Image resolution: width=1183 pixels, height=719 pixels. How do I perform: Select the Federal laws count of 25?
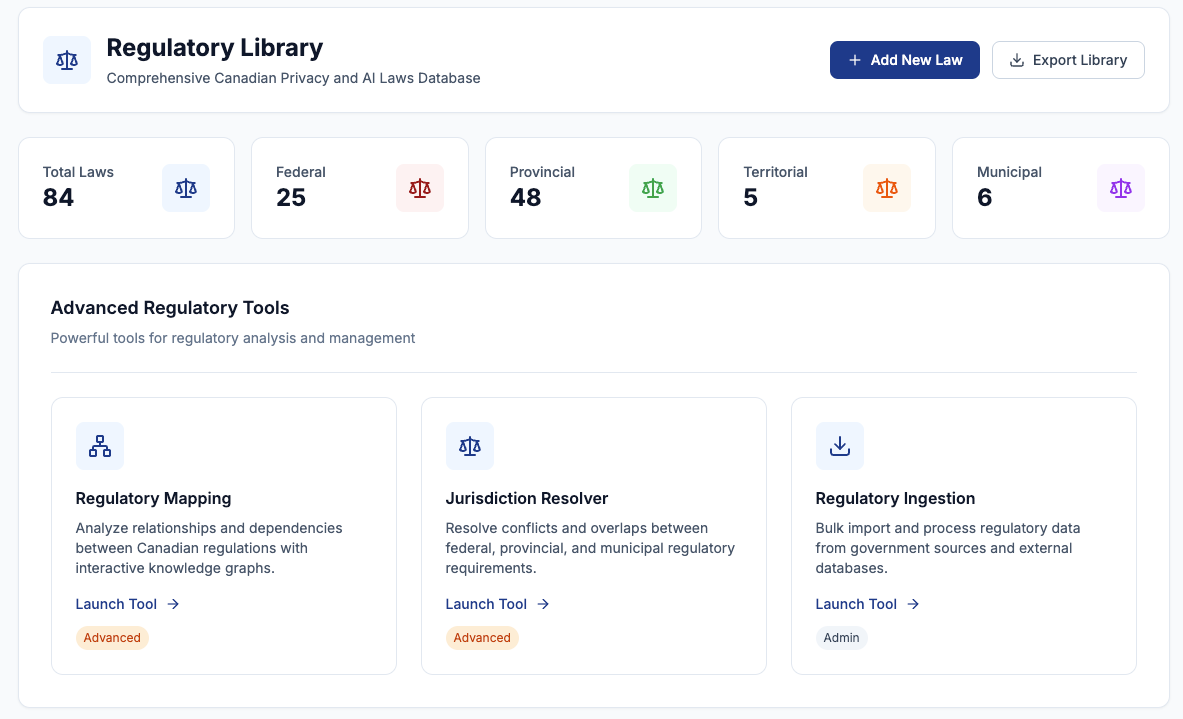click(x=291, y=198)
